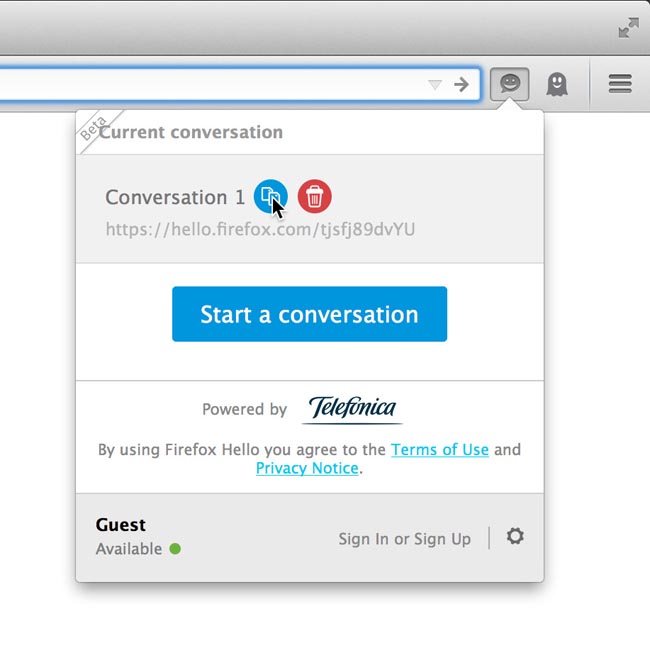Toggle the Firefox Hello toolbar button
This screenshot has width=650, height=660.
[x=509, y=84]
